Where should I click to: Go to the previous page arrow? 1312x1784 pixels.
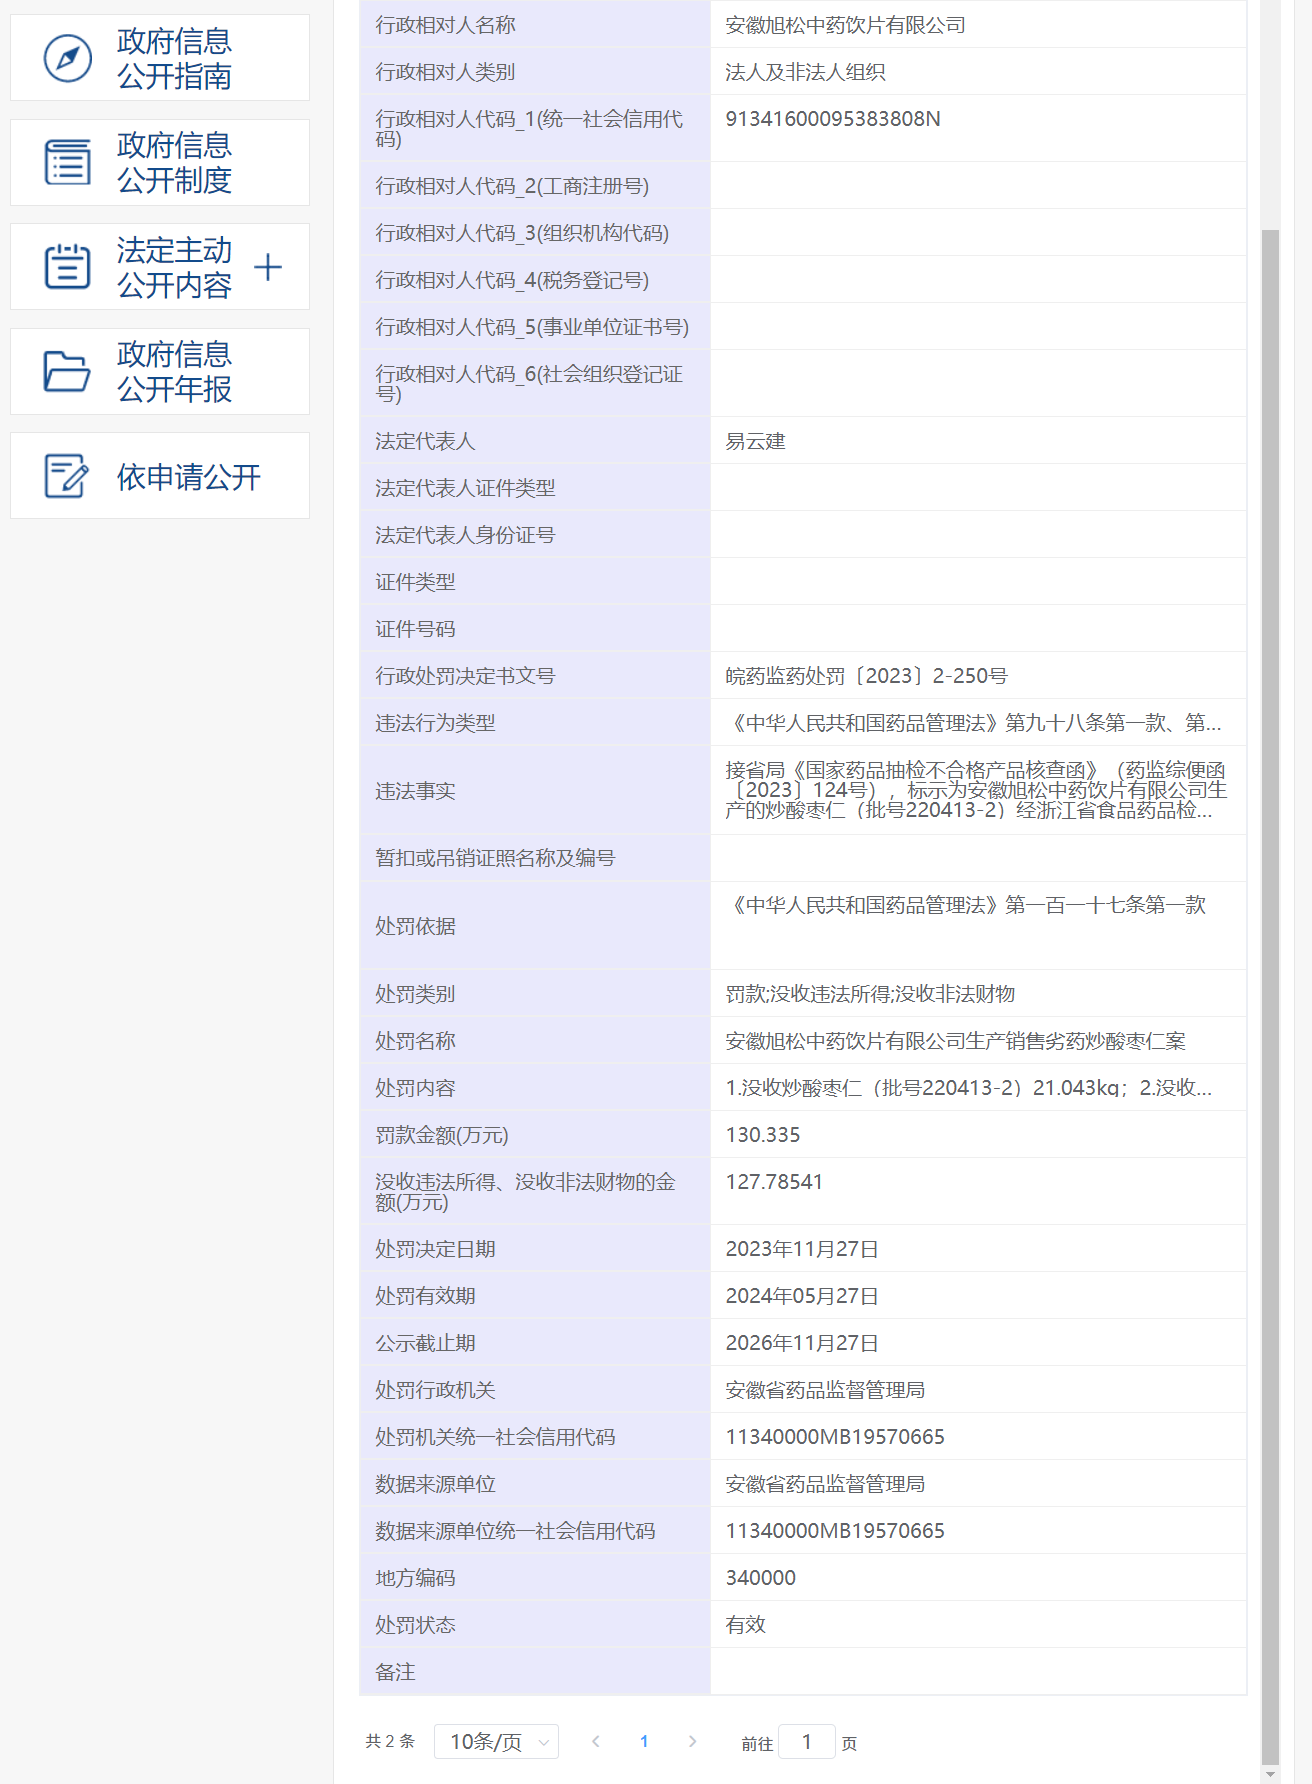pos(596,1741)
